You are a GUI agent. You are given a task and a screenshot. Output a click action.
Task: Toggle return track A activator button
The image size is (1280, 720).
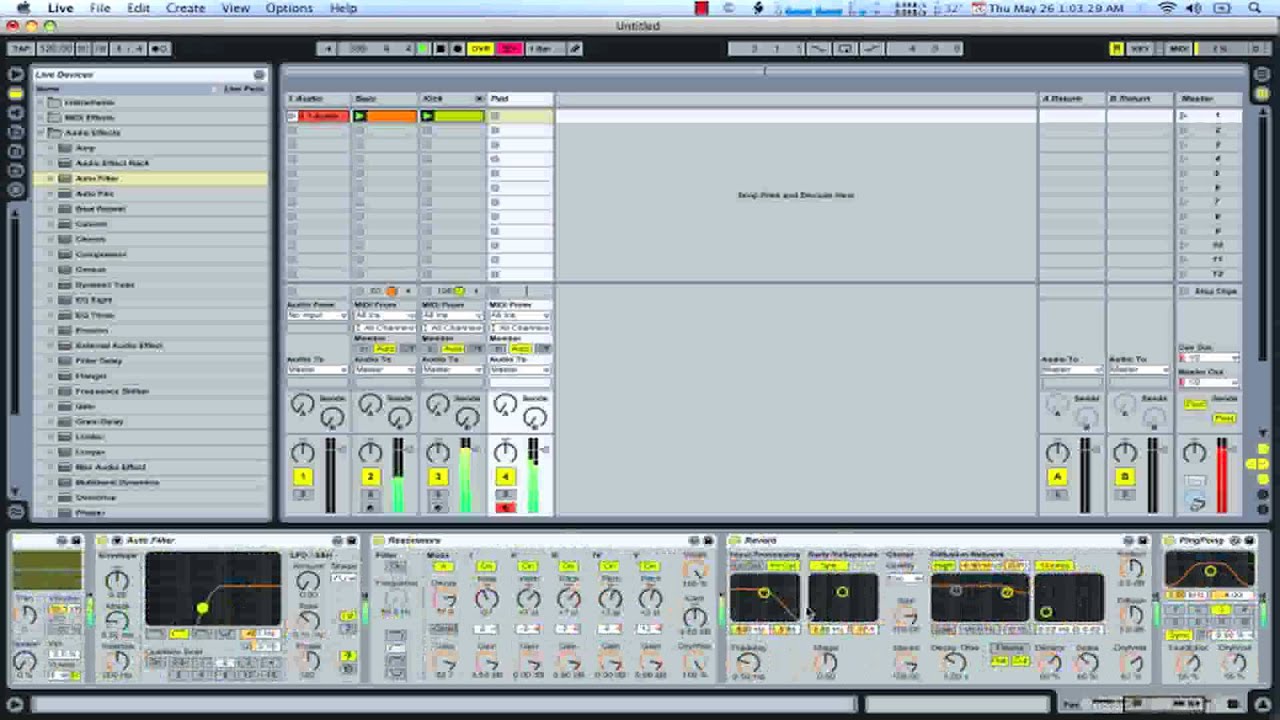click(x=1057, y=477)
